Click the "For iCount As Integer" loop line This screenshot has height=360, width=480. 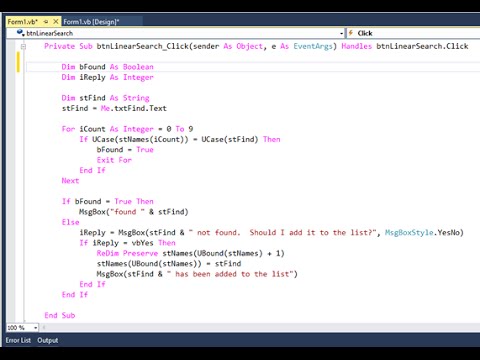pos(127,129)
